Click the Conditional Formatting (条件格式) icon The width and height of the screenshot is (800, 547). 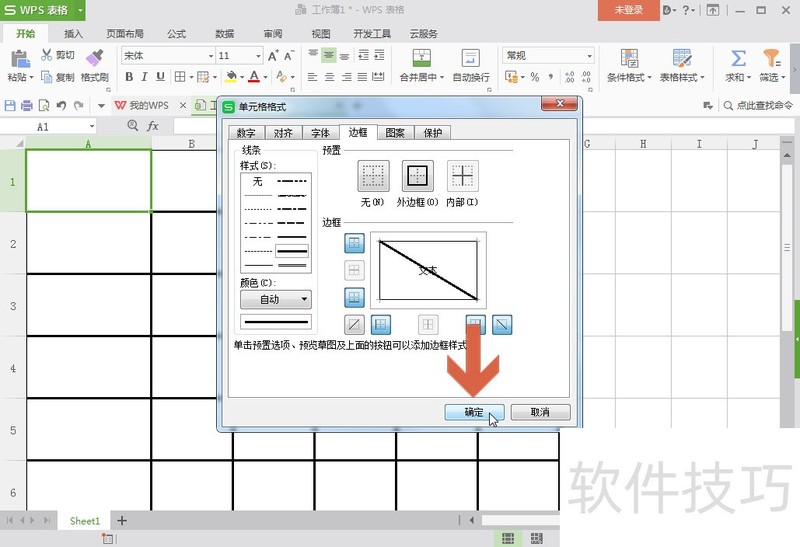629,58
